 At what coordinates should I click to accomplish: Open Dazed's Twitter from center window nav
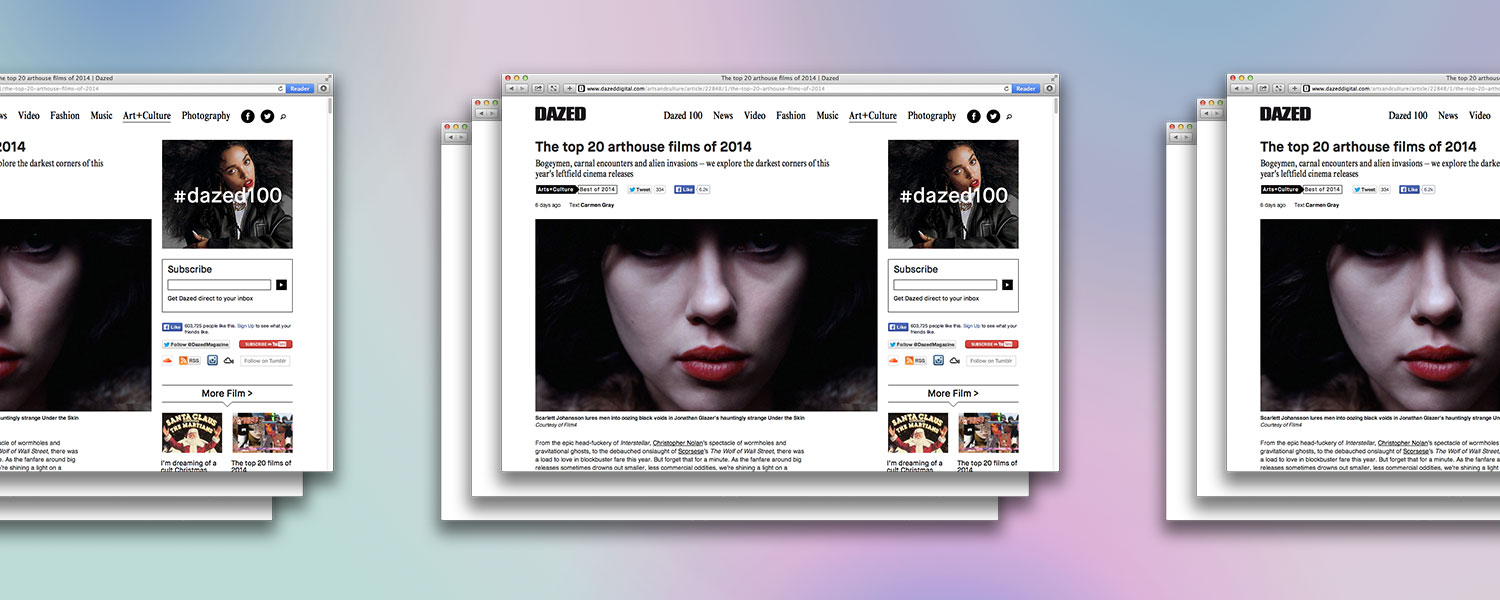(x=993, y=116)
